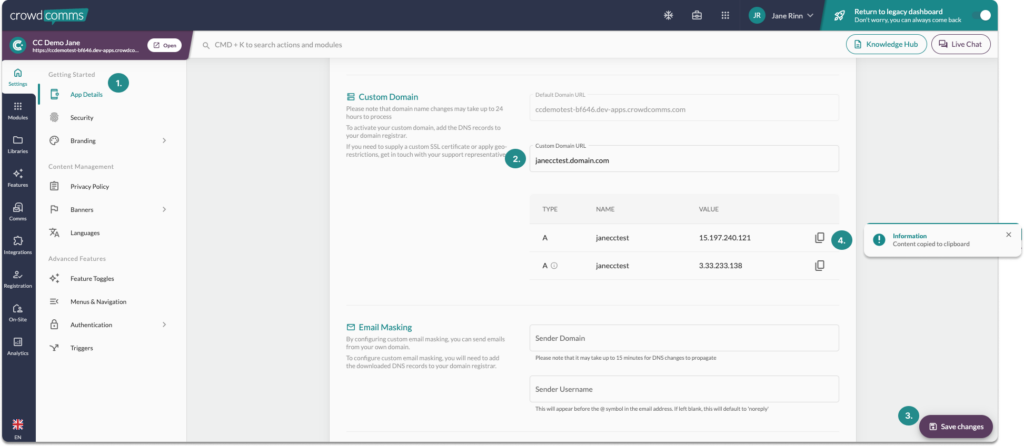Click the Save changes button

[x=956, y=427]
